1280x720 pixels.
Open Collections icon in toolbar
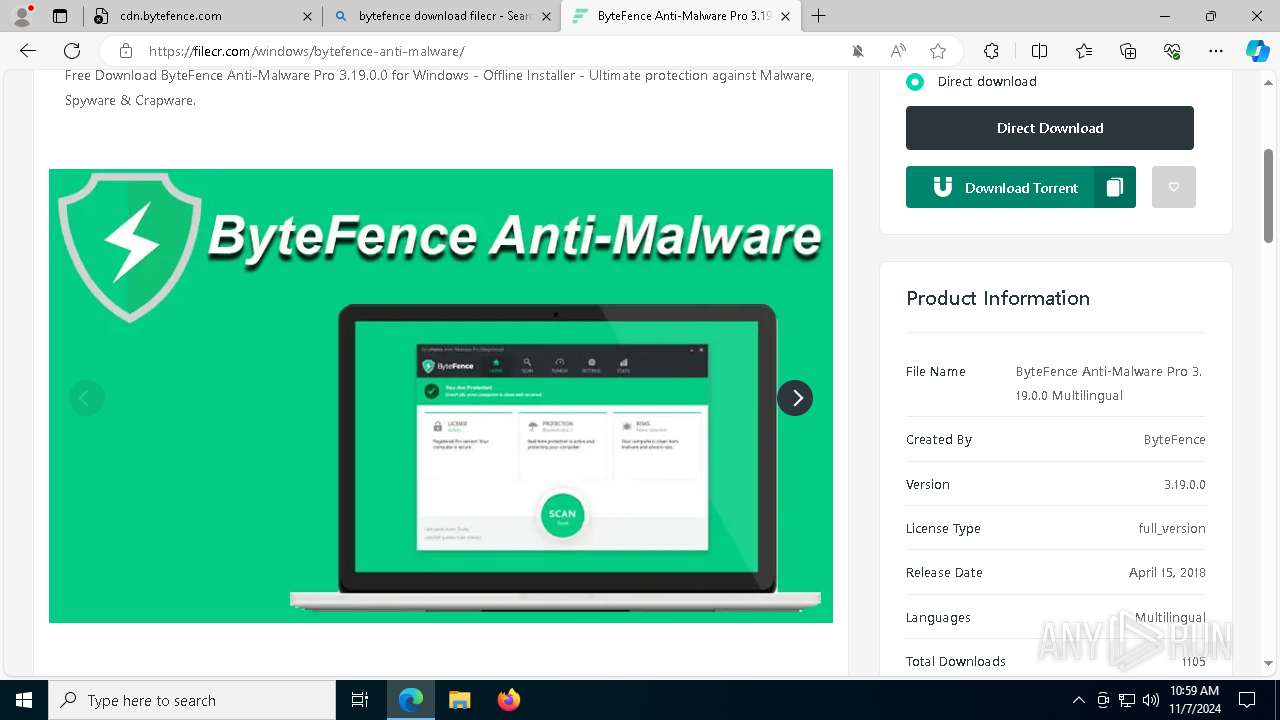click(1128, 51)
